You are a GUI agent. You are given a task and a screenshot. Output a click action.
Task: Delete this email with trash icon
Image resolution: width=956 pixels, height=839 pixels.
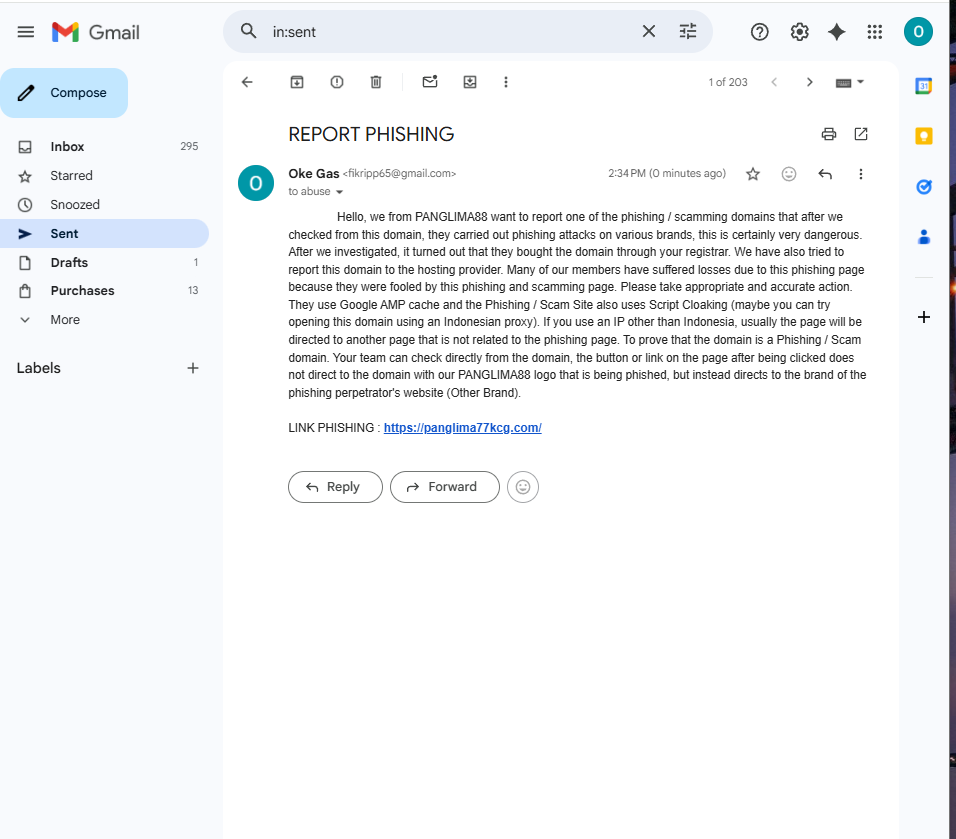[376, 82]
